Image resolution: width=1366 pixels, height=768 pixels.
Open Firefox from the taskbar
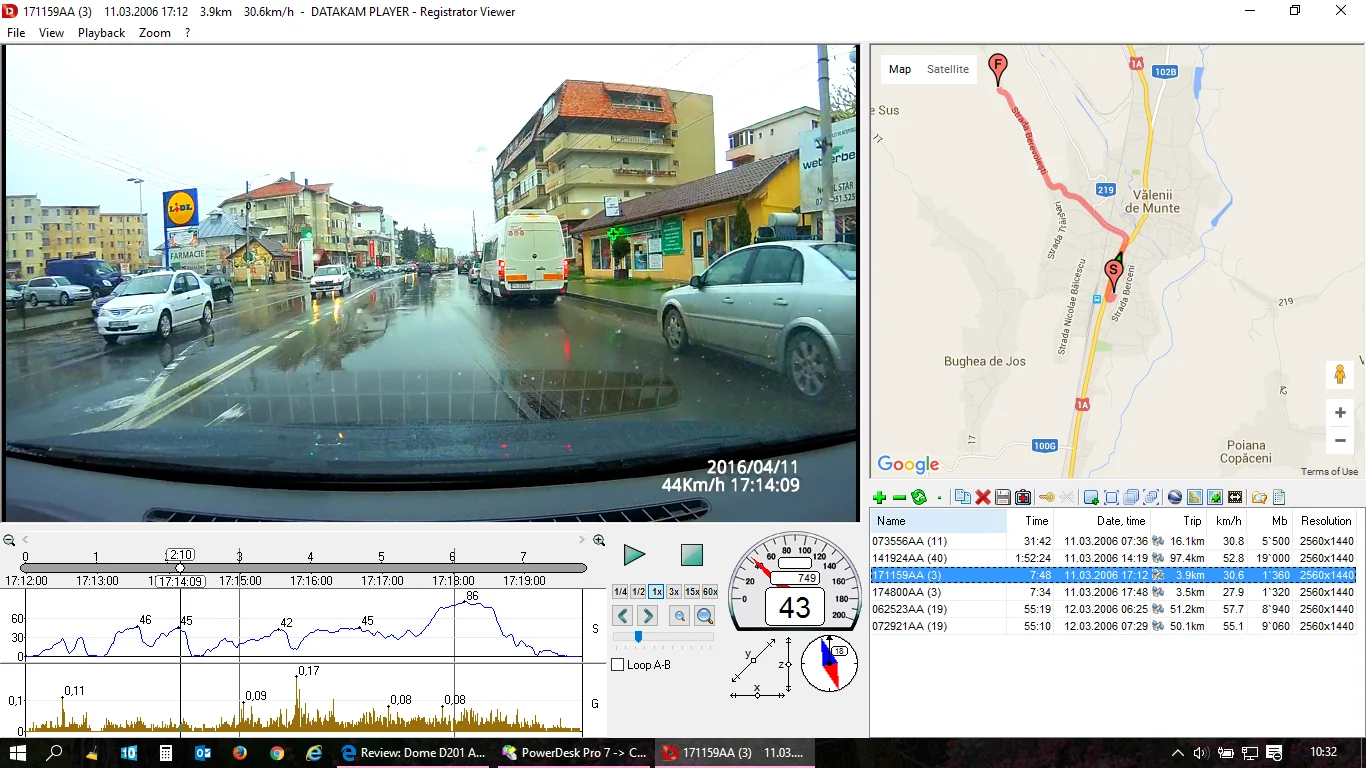point(240,753)
